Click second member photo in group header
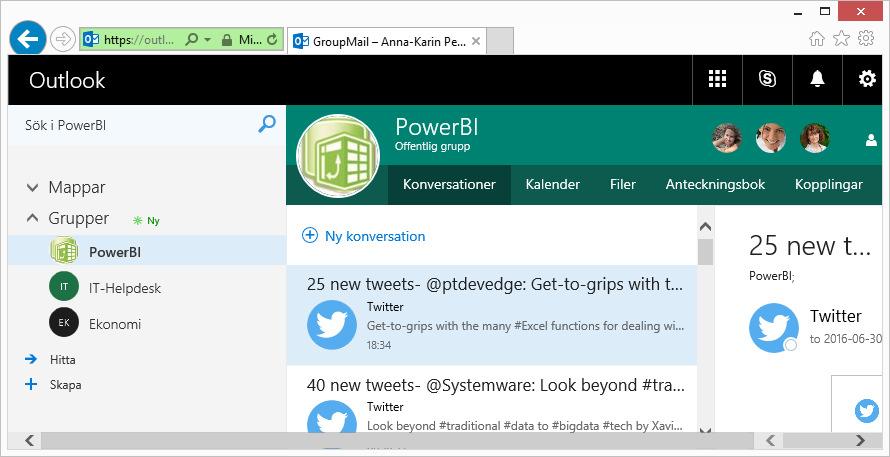This screenshot has height=457, width=890. (771, 138)
